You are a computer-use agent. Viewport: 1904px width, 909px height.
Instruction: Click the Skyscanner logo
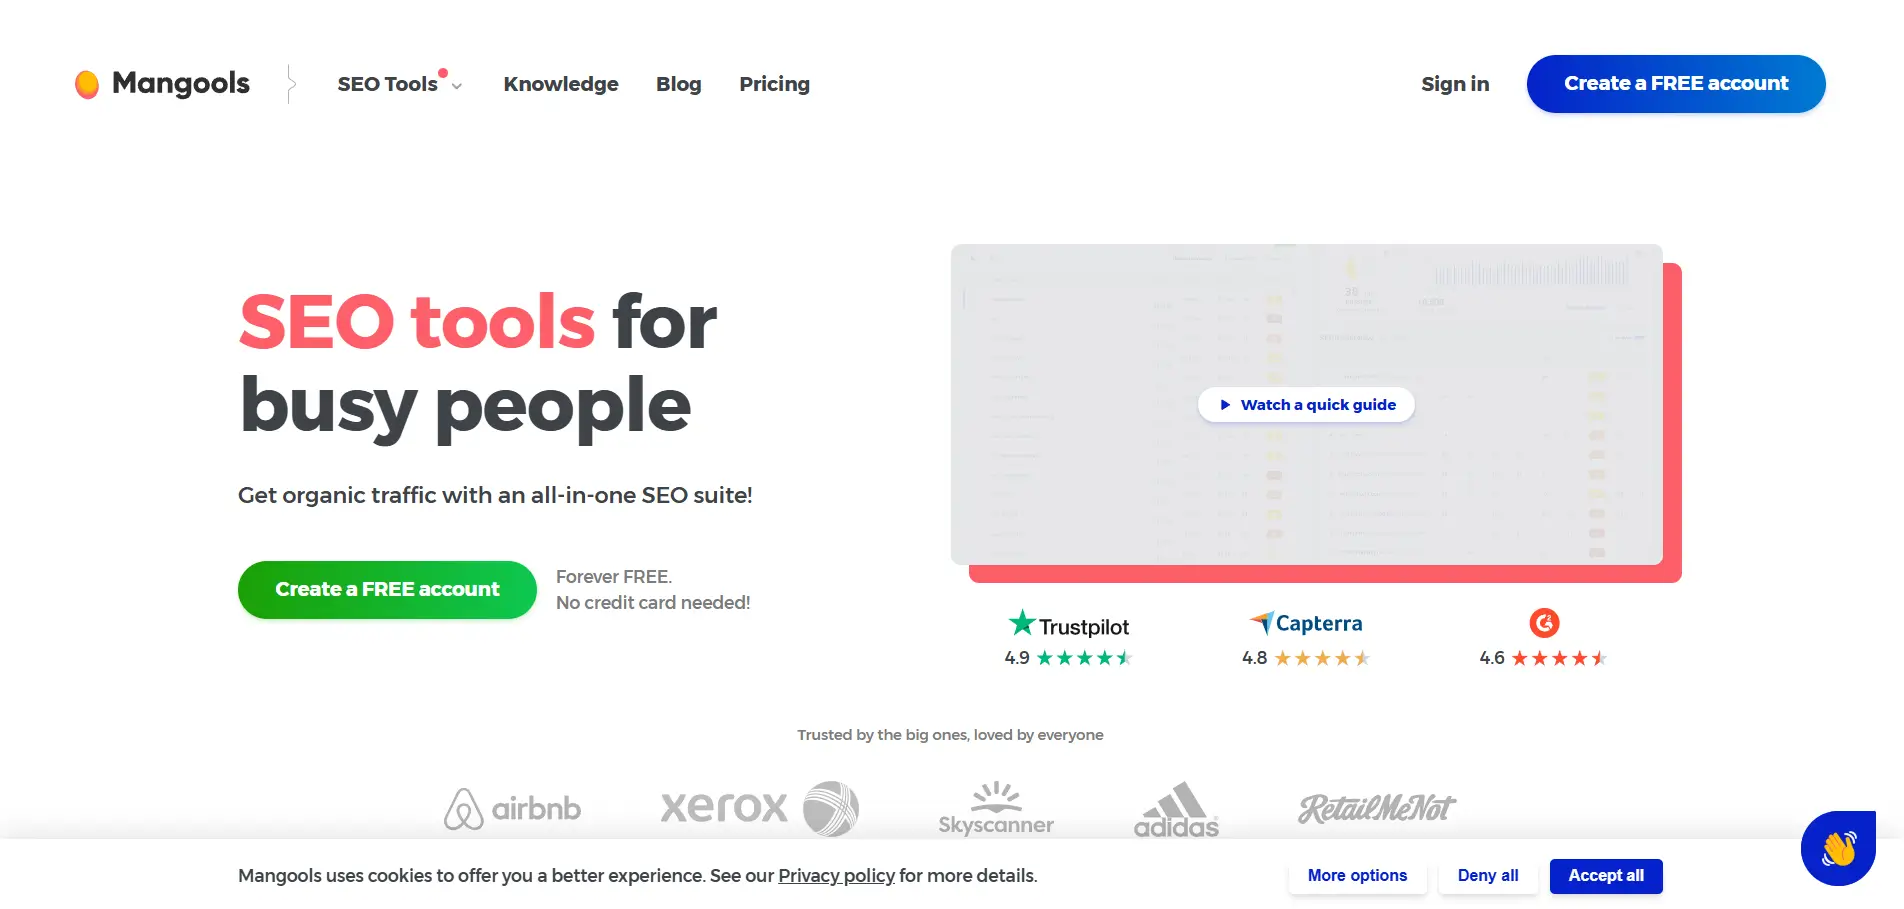click(996, 808)
